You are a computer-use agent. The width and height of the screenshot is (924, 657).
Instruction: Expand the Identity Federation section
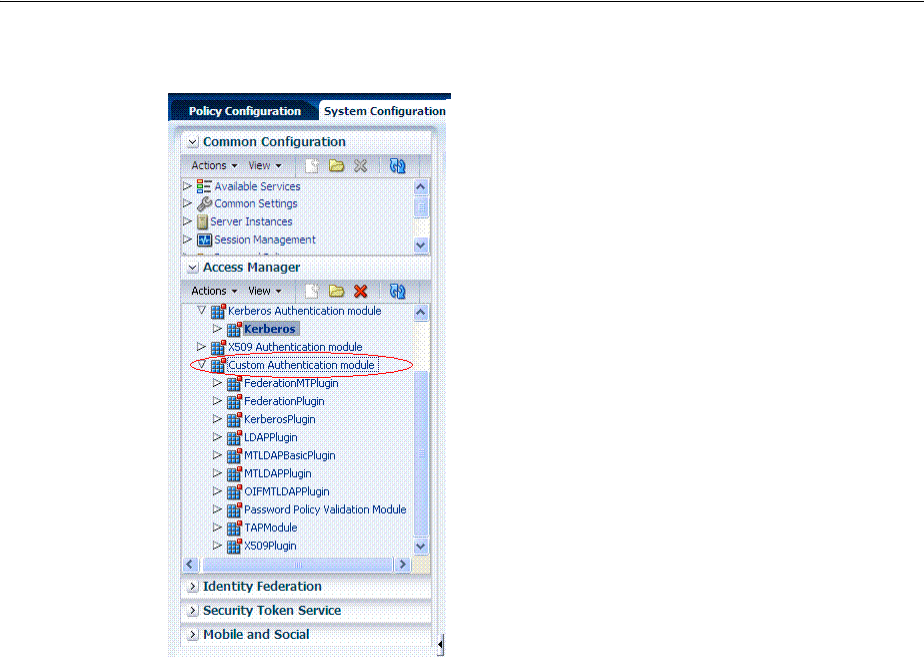coord(192,587)
